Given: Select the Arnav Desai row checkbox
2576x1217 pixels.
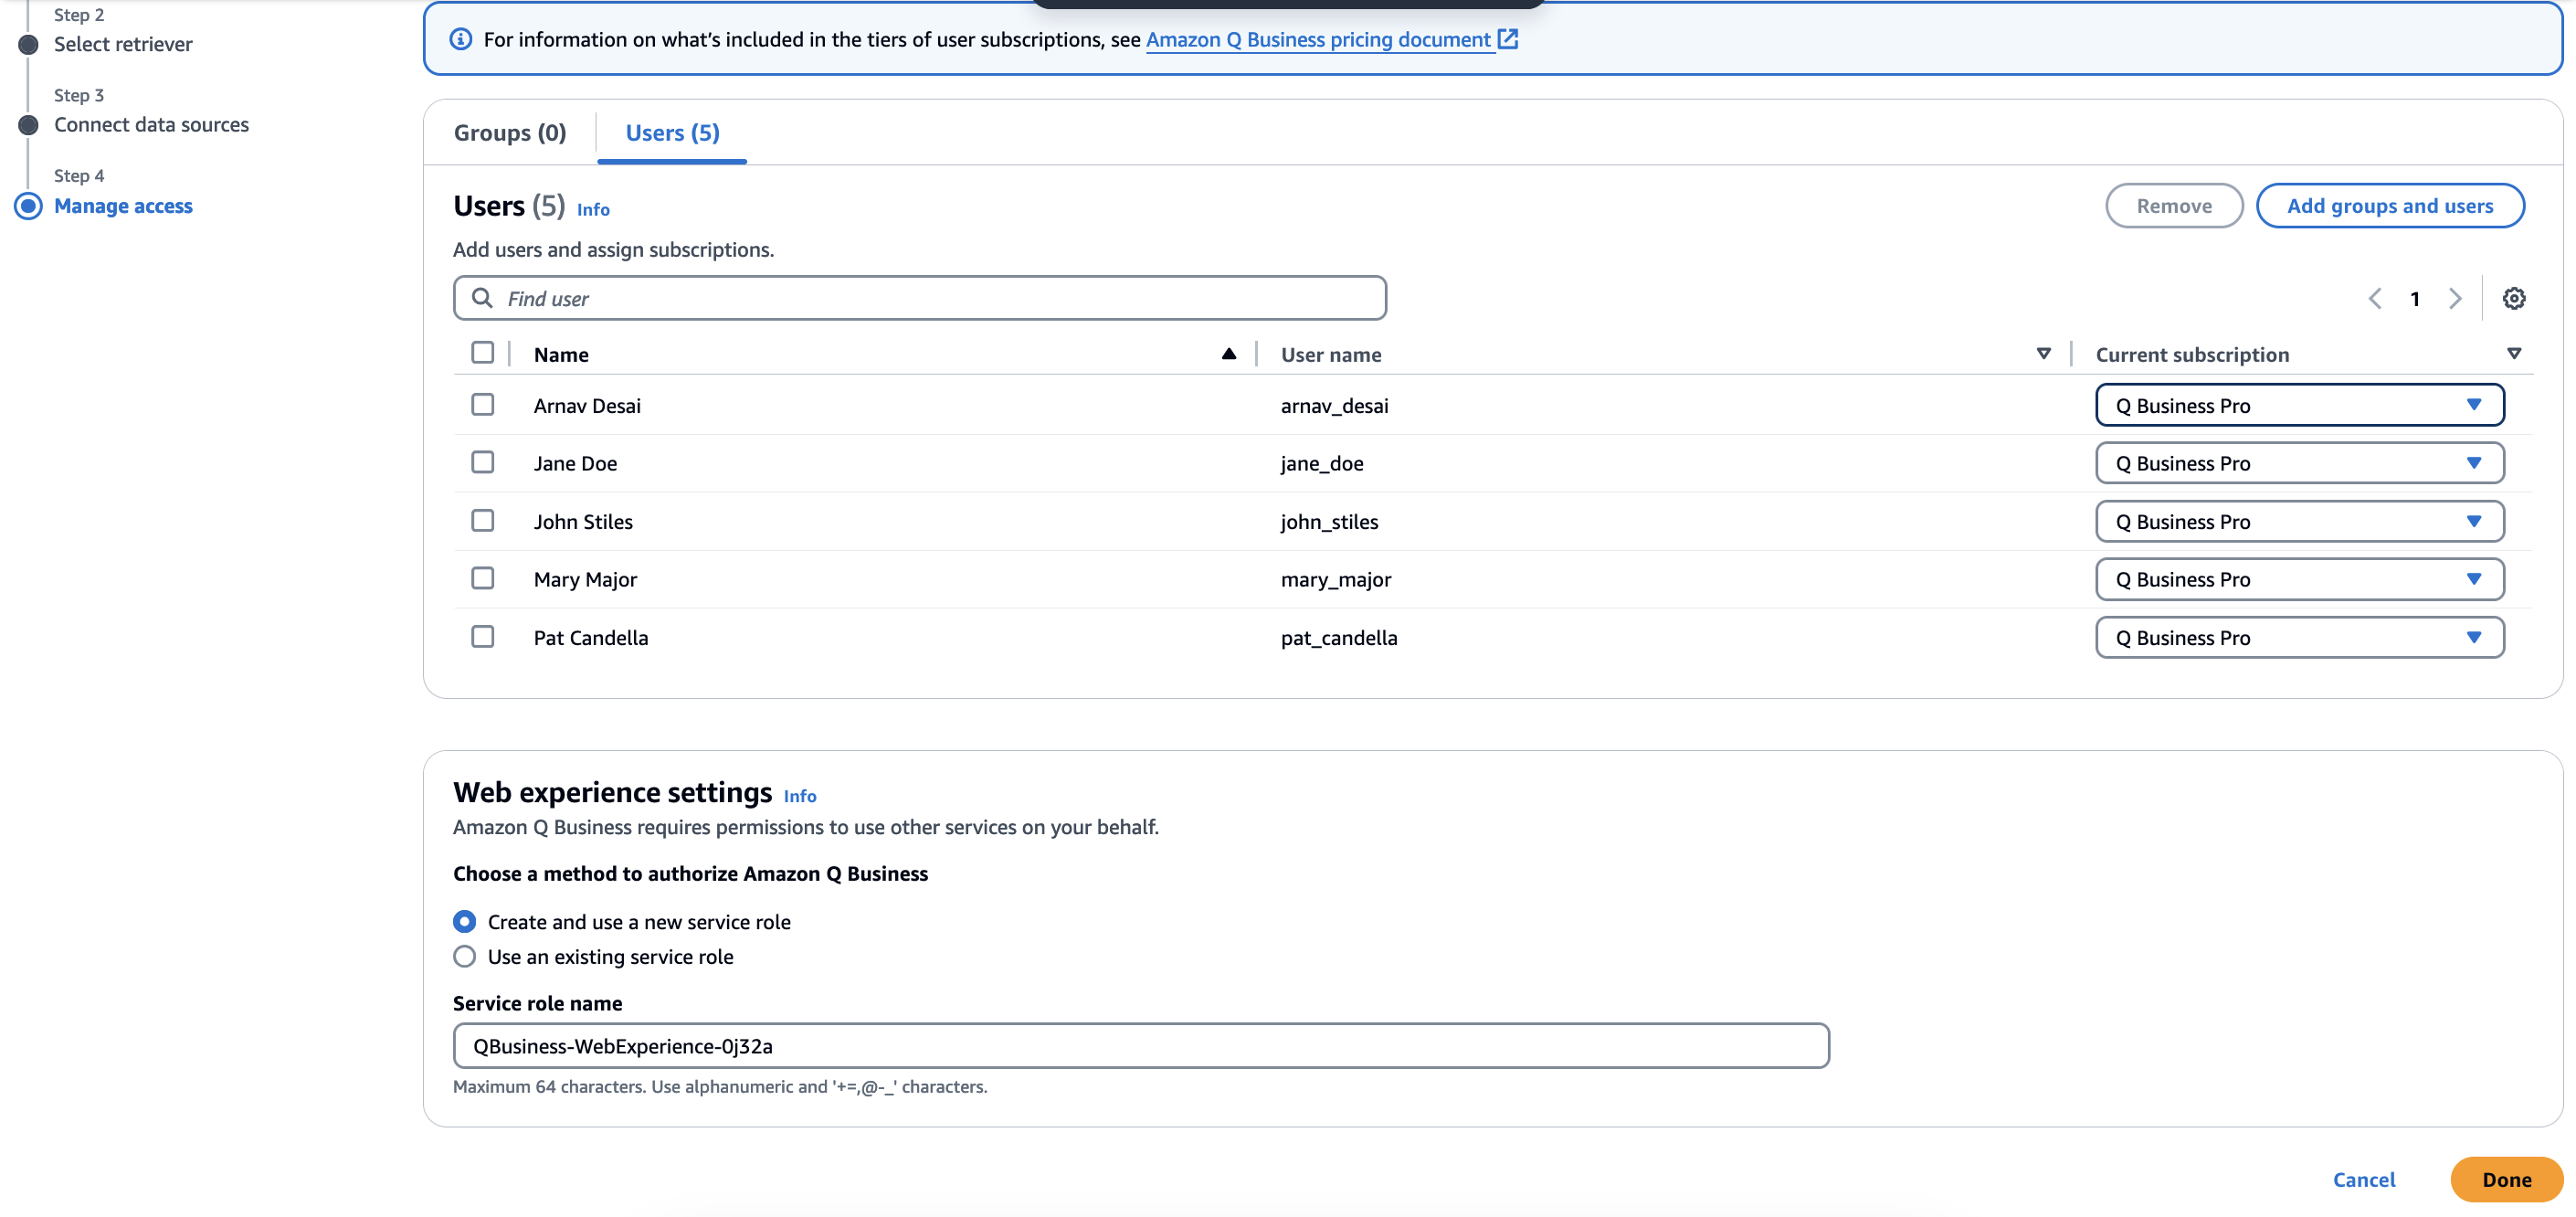Looking at the screenshot, I should point(482,405).
